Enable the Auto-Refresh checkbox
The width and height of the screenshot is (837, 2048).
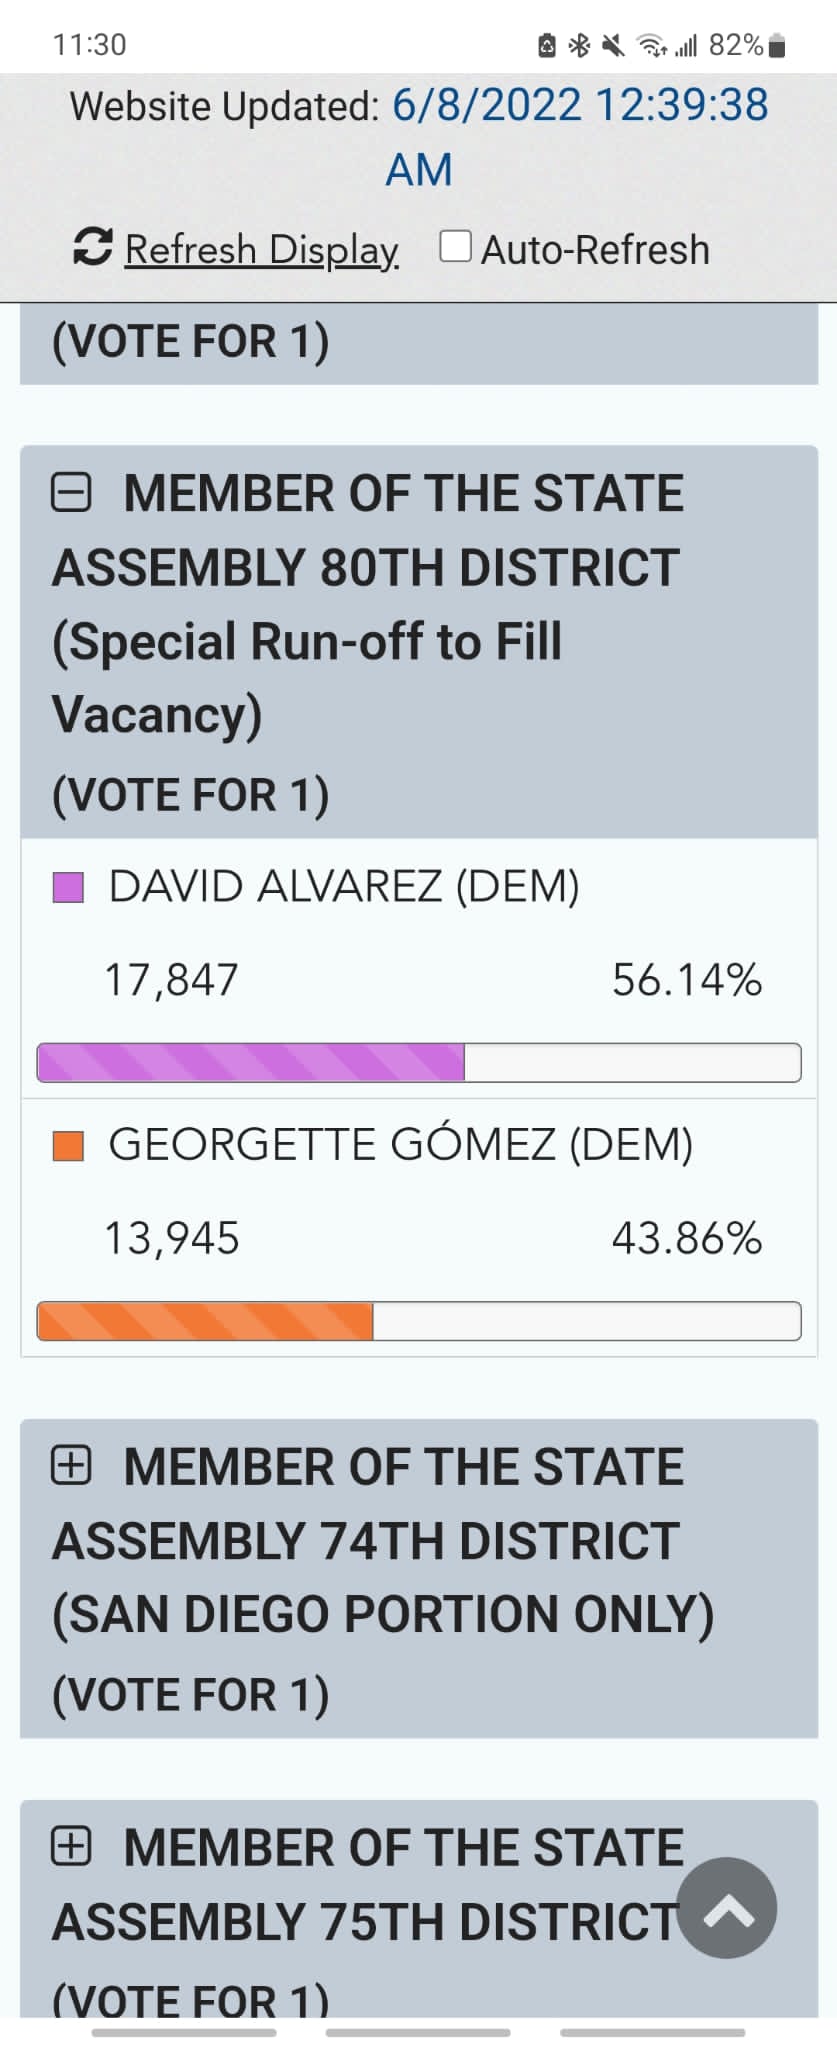pyautogui.click(x=456, y=246)
